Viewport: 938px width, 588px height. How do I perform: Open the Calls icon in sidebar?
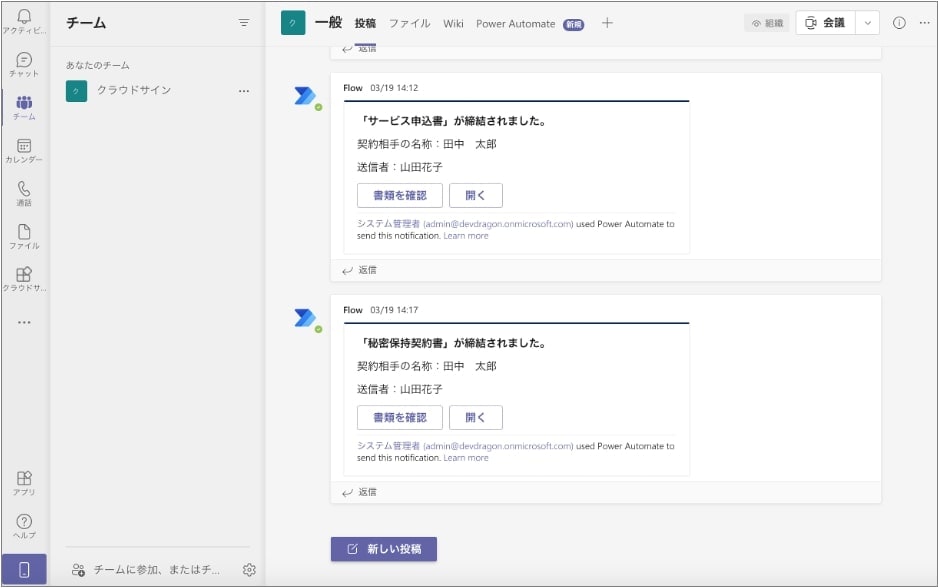tap(24, 193)
